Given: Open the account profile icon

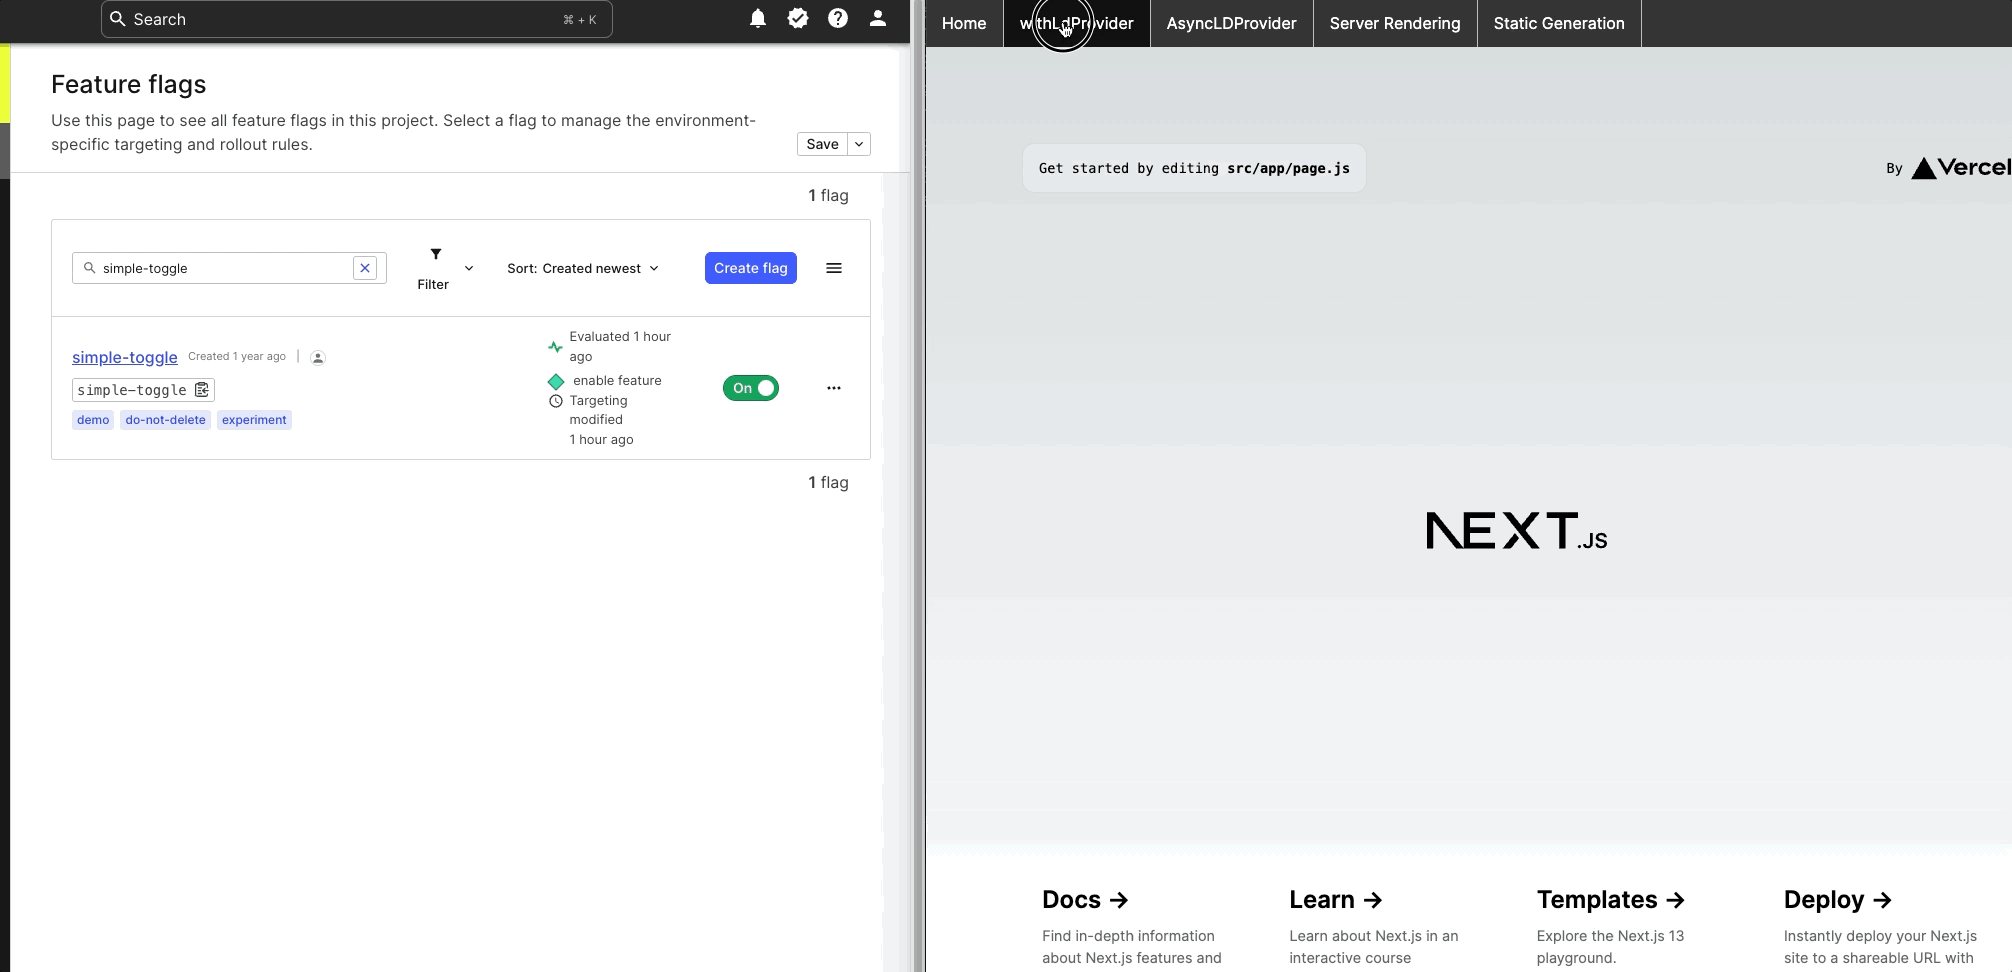Looking at the screenshot, I should (x=878, y=18).
